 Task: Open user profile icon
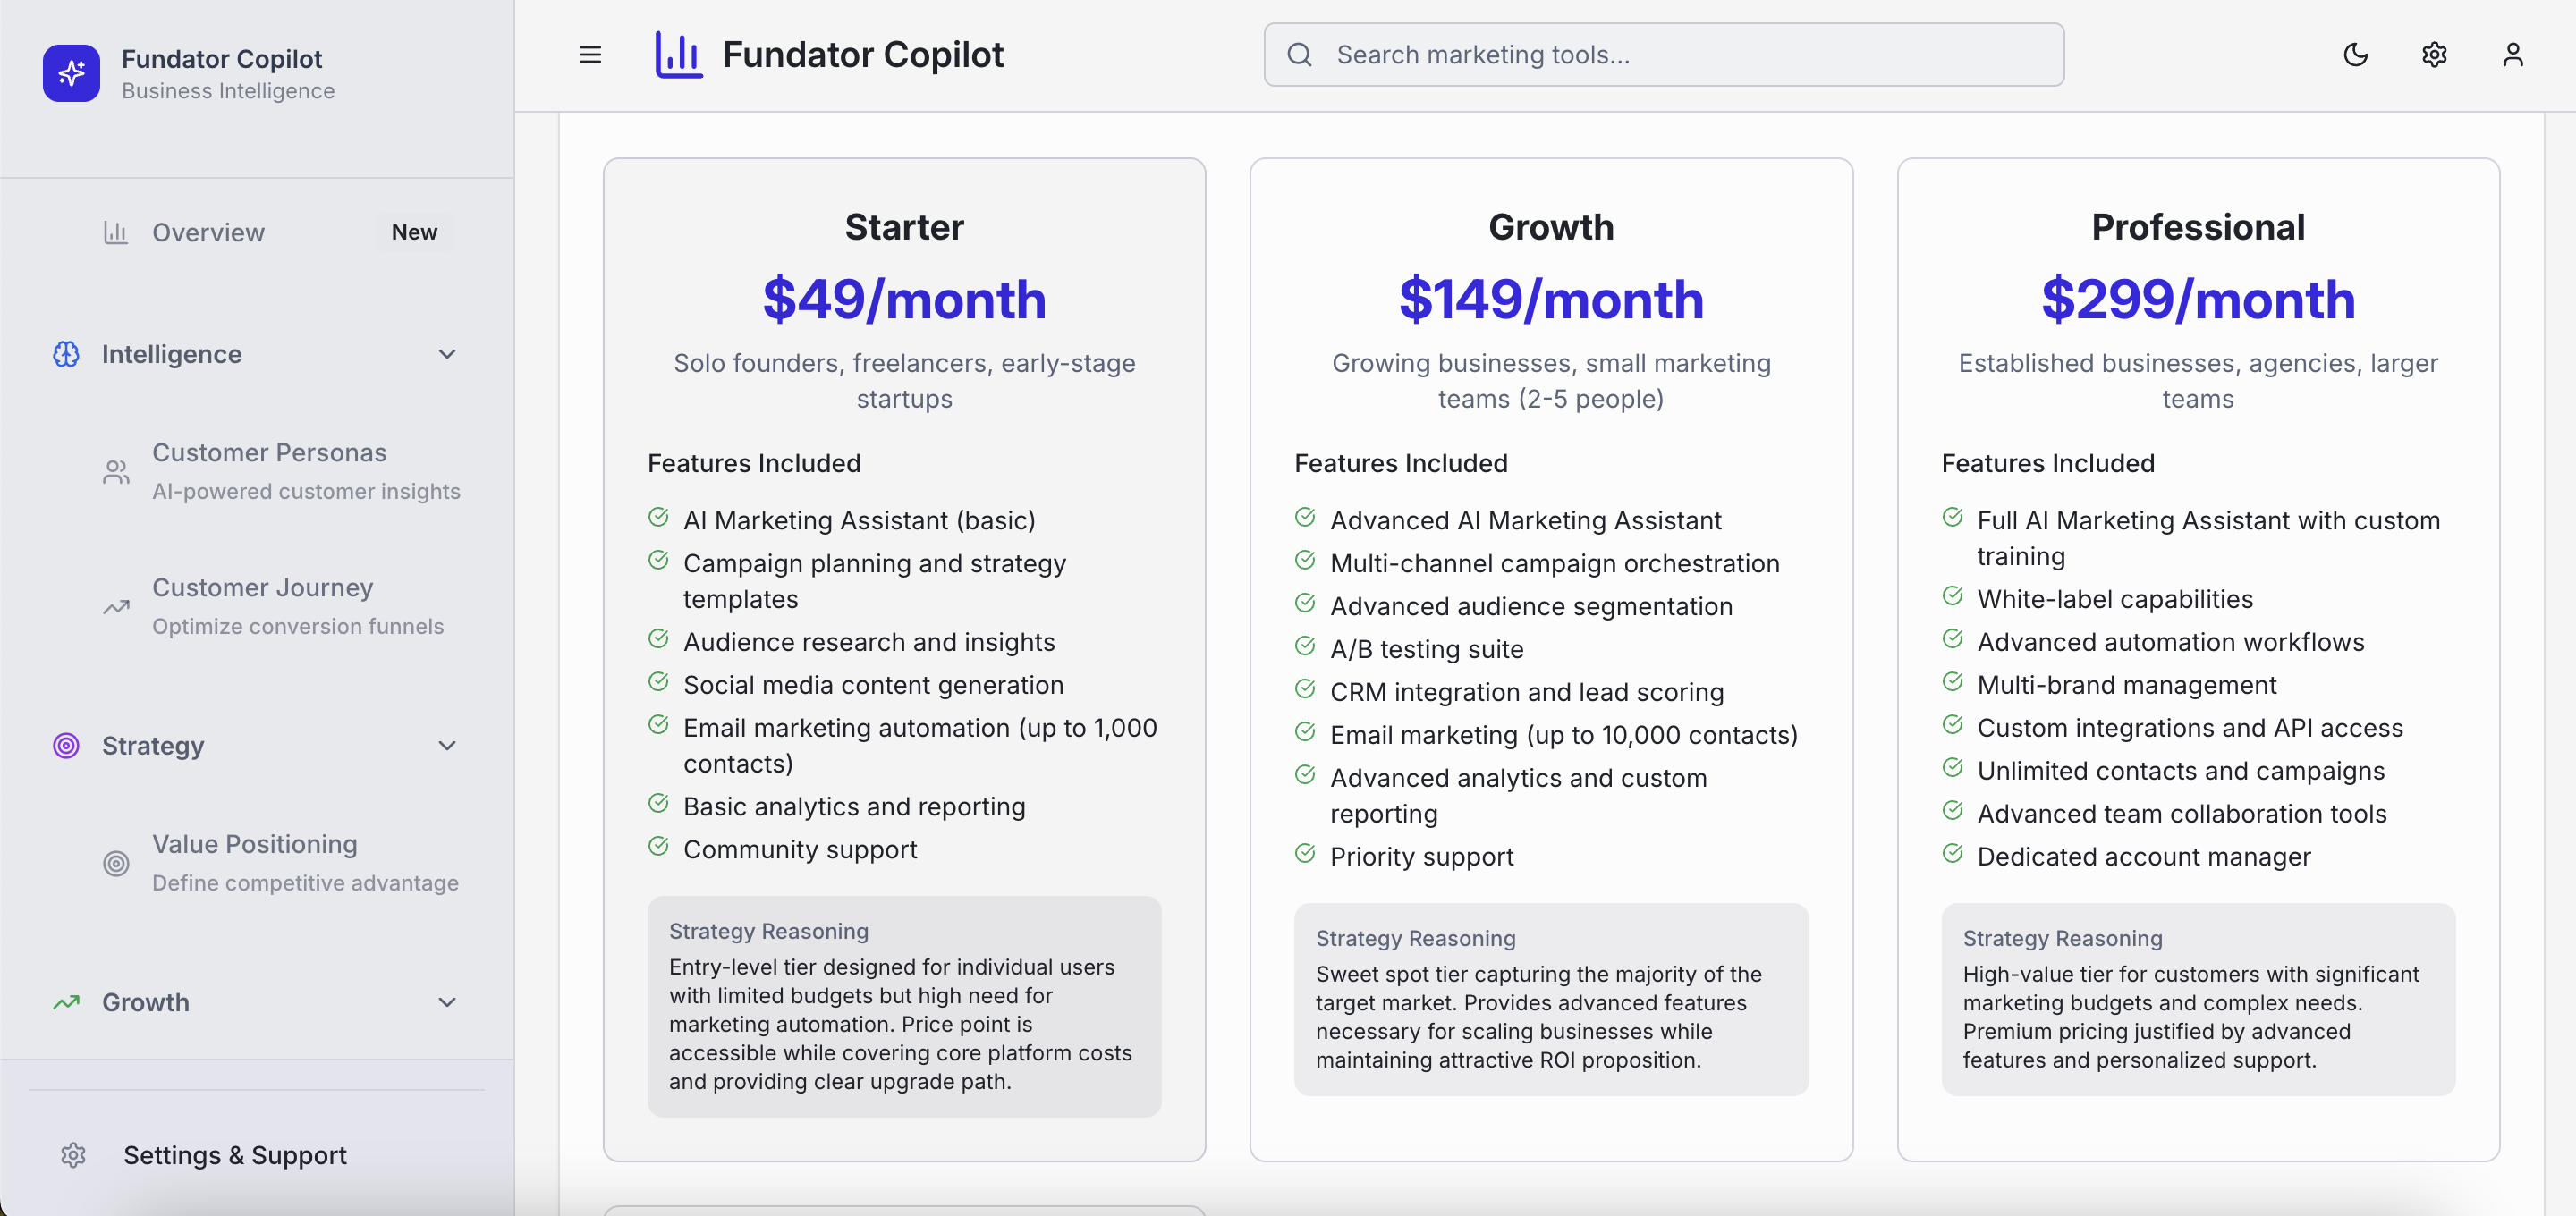click(x=2512, y=55)
